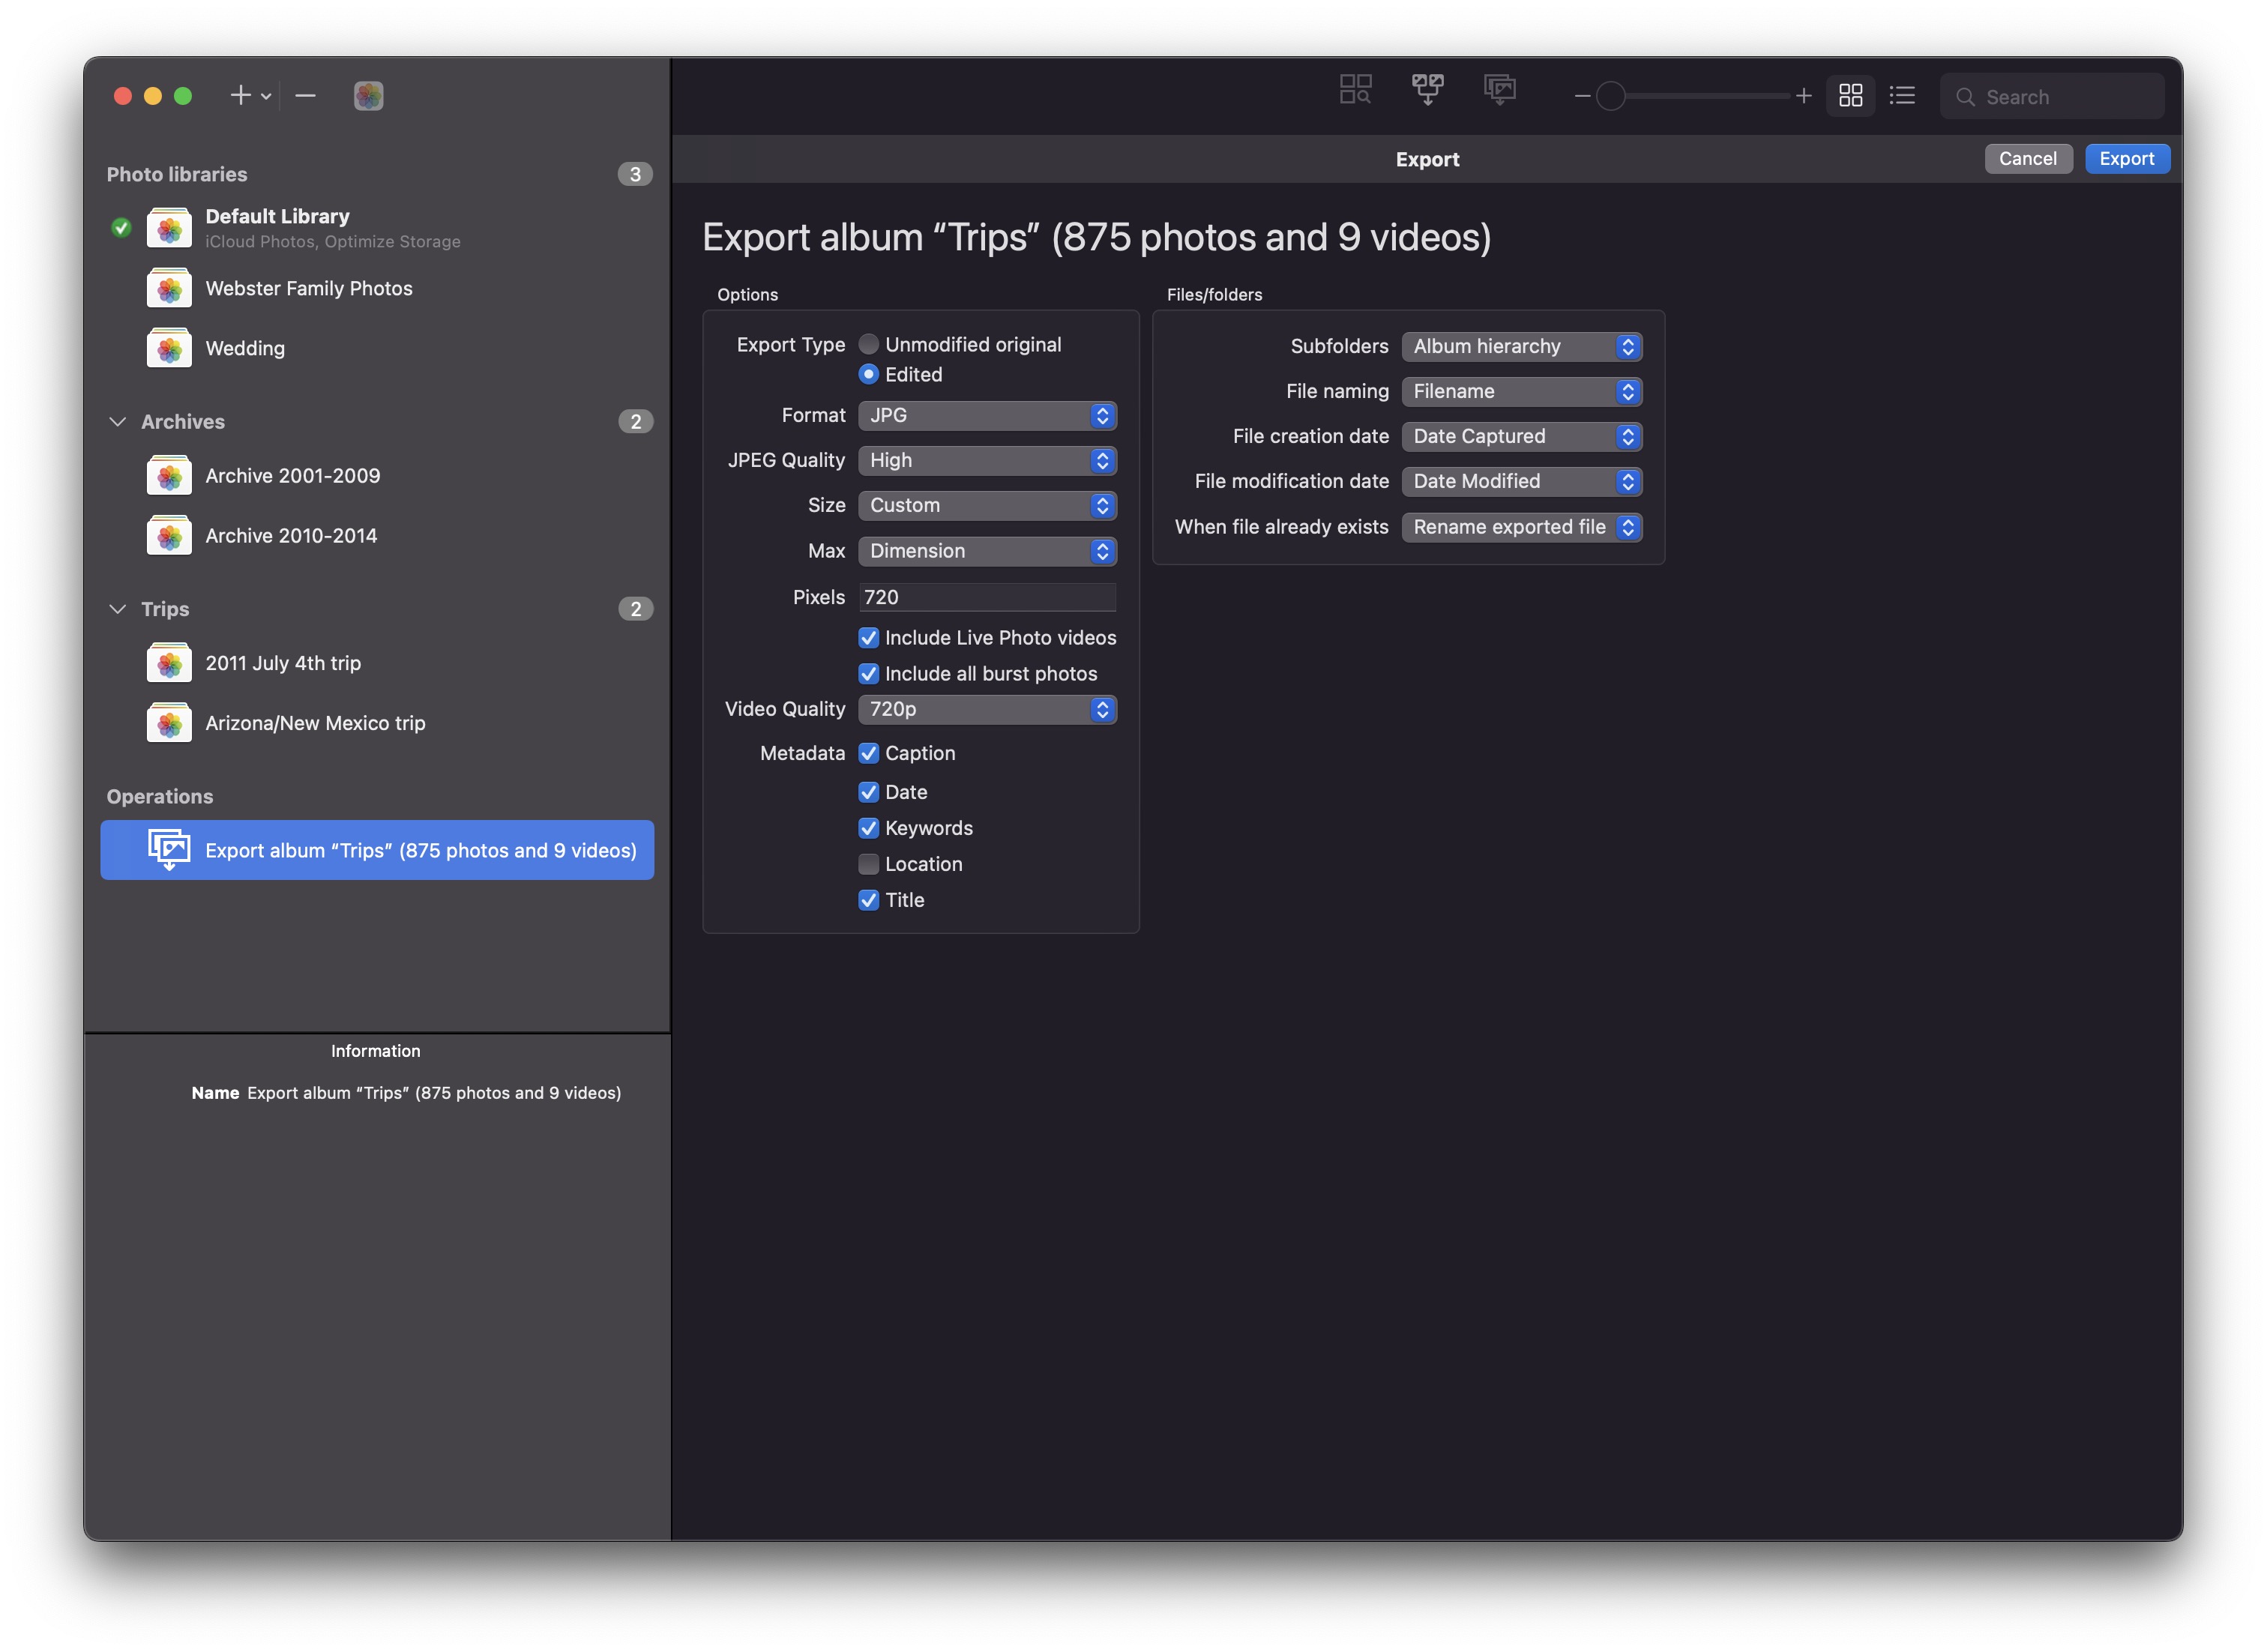Enable Include Live Photo videos checkbox
Screen dimensions: 2267x1652
pyautogui.click(x=867, y=635)
